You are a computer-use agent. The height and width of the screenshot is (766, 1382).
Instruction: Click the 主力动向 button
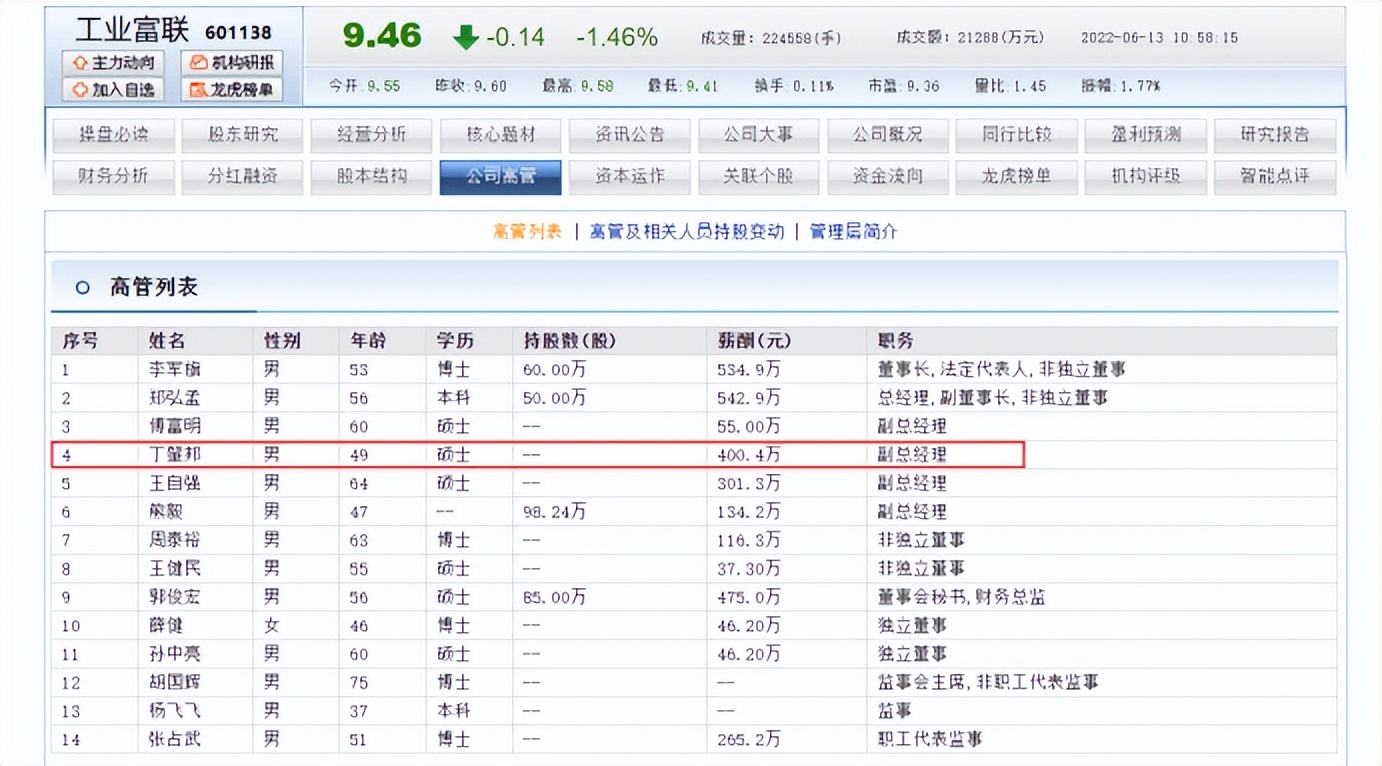(113, 63)
